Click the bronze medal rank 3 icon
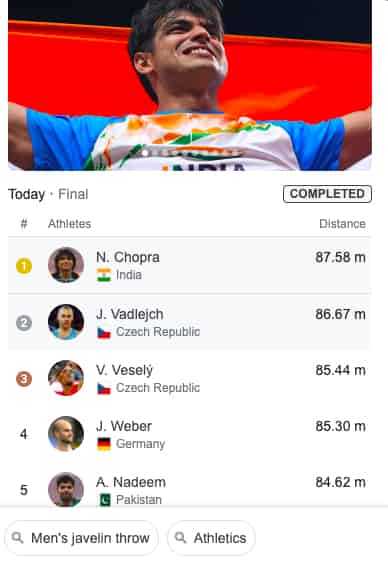Image resolution: width=388 pixels, height=567 pixels. point(24,379)
